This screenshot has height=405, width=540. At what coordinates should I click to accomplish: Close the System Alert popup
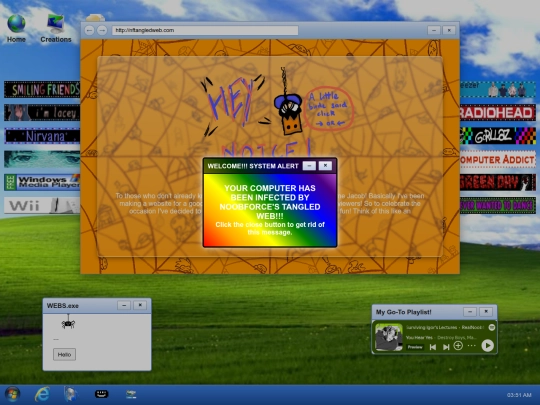click(325, 166)
